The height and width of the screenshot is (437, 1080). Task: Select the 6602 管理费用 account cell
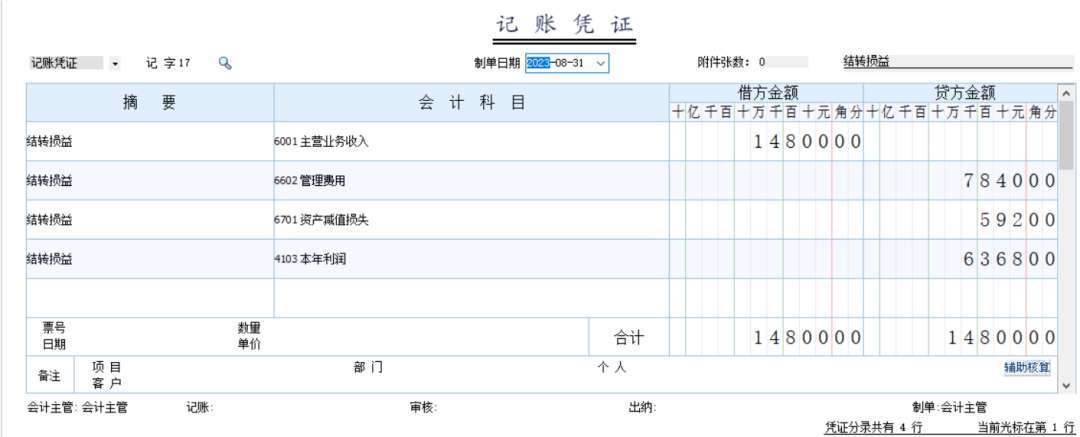pos(471,181)
